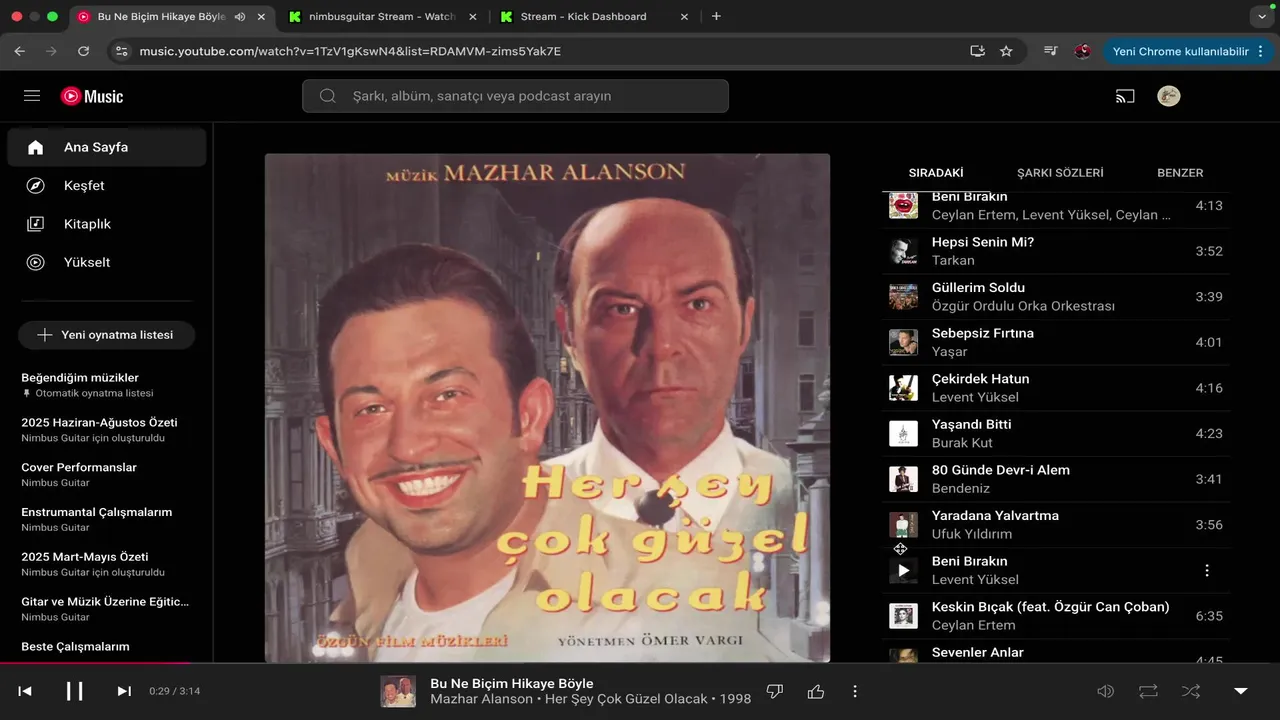Image resolution: width=1280 pixels, height=720 pixels.
Task: Open Gitar ve Müzik Üzerine playlist
Action: 106,609
